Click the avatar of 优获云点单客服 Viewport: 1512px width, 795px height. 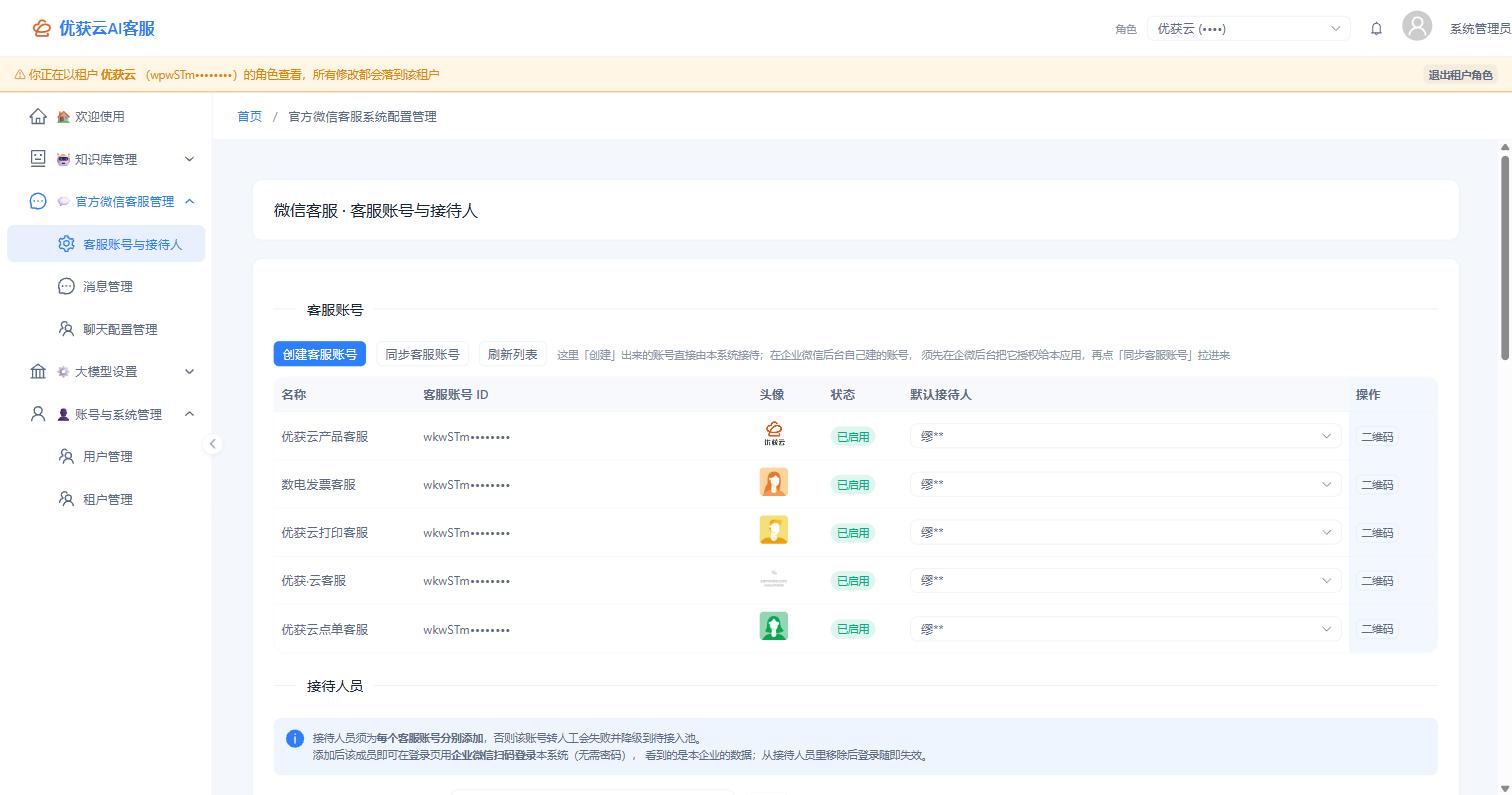tap(774, 626)
